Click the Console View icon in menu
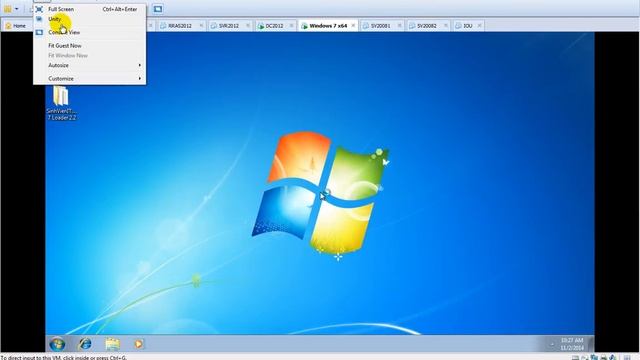 coord(39,32)
